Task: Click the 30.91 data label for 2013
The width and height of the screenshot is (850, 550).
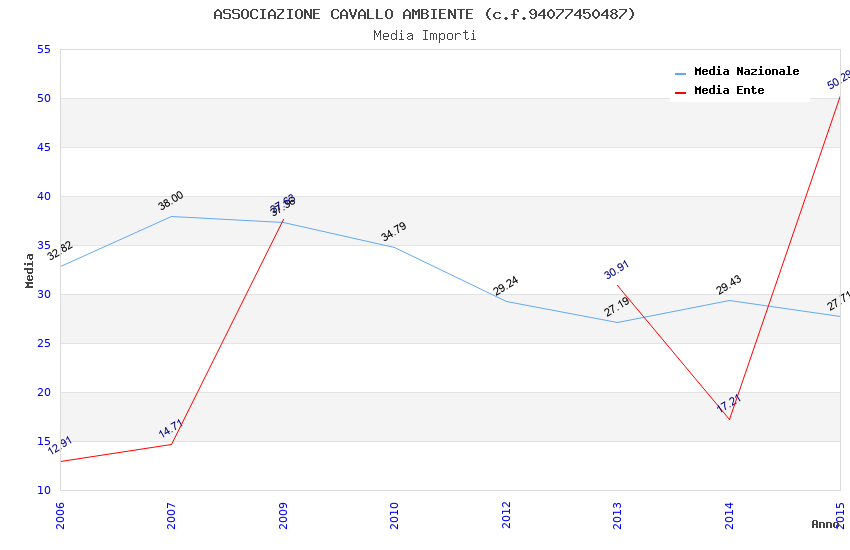Action: click(617, 269)
